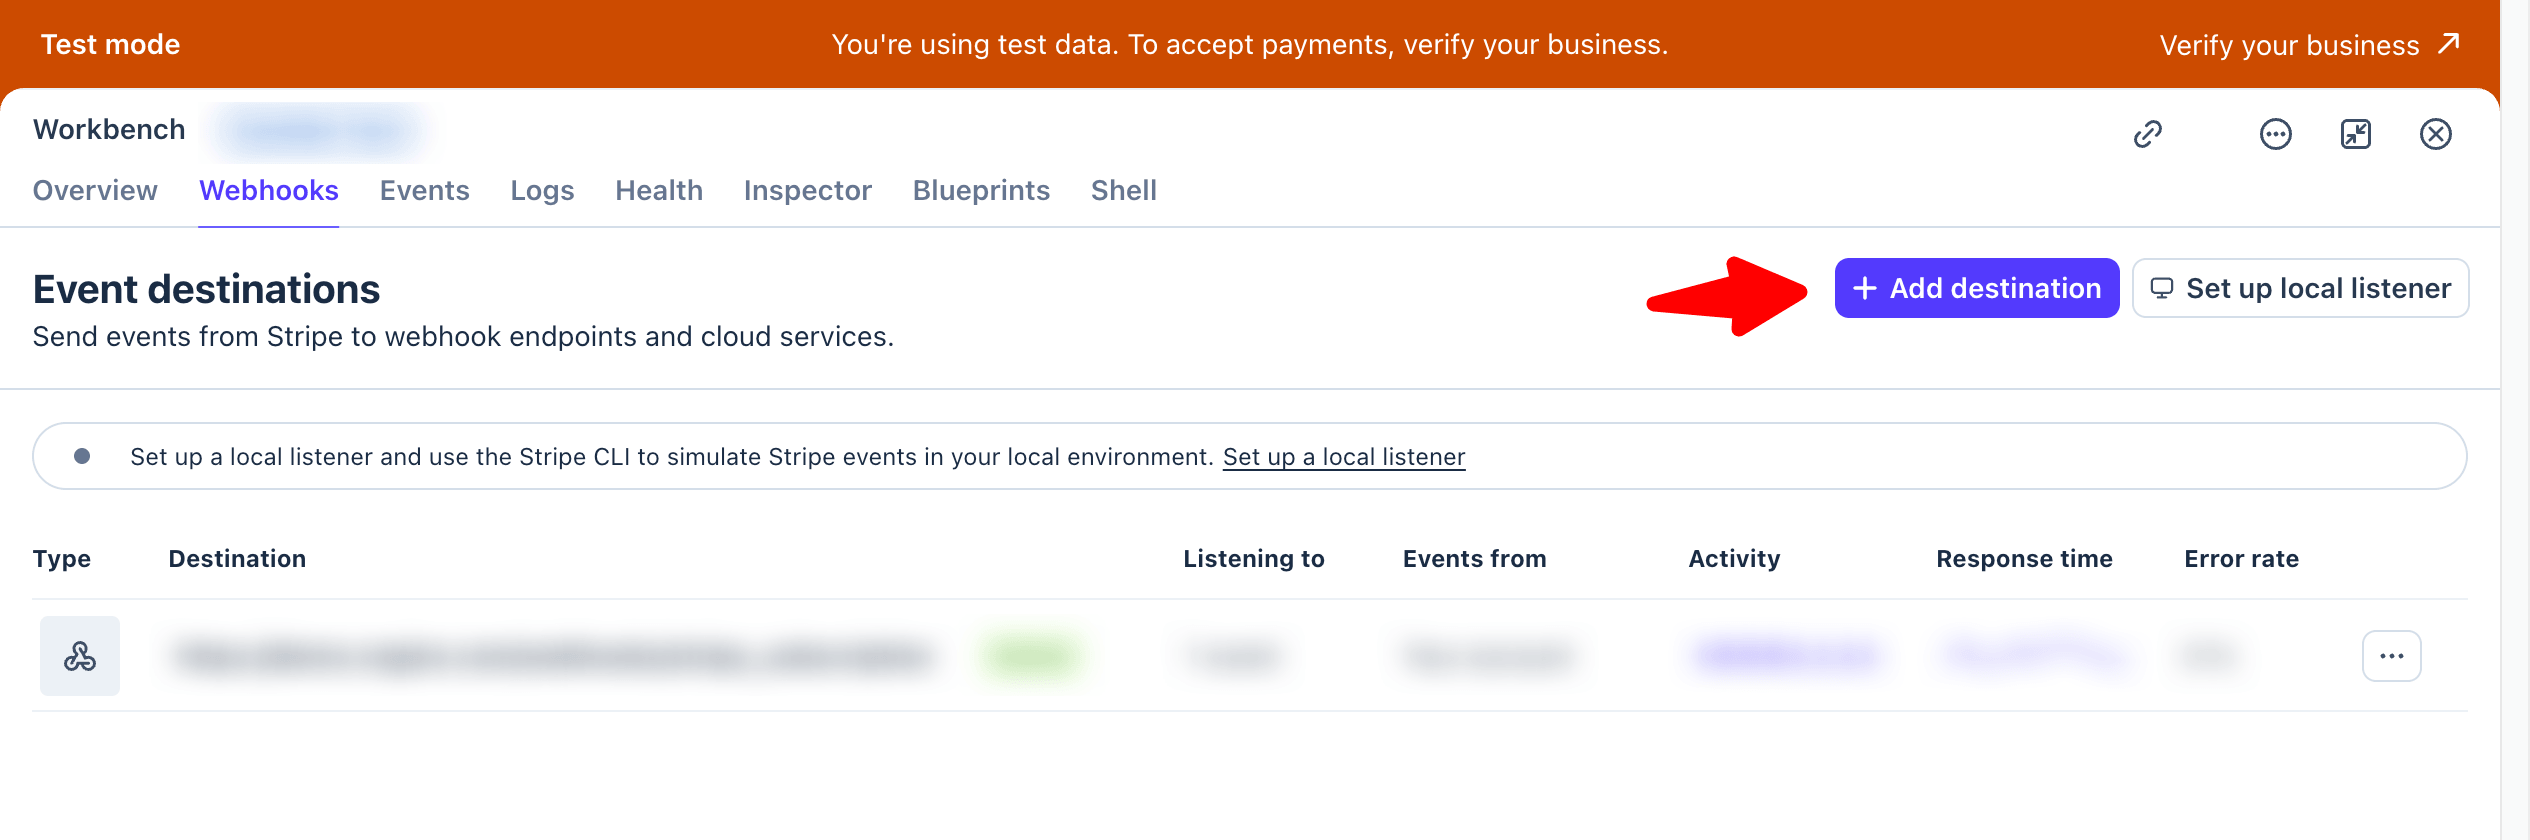The image size is (2530, 840).
Task: Follow the Set up a local listener link
Action: 1343,457
